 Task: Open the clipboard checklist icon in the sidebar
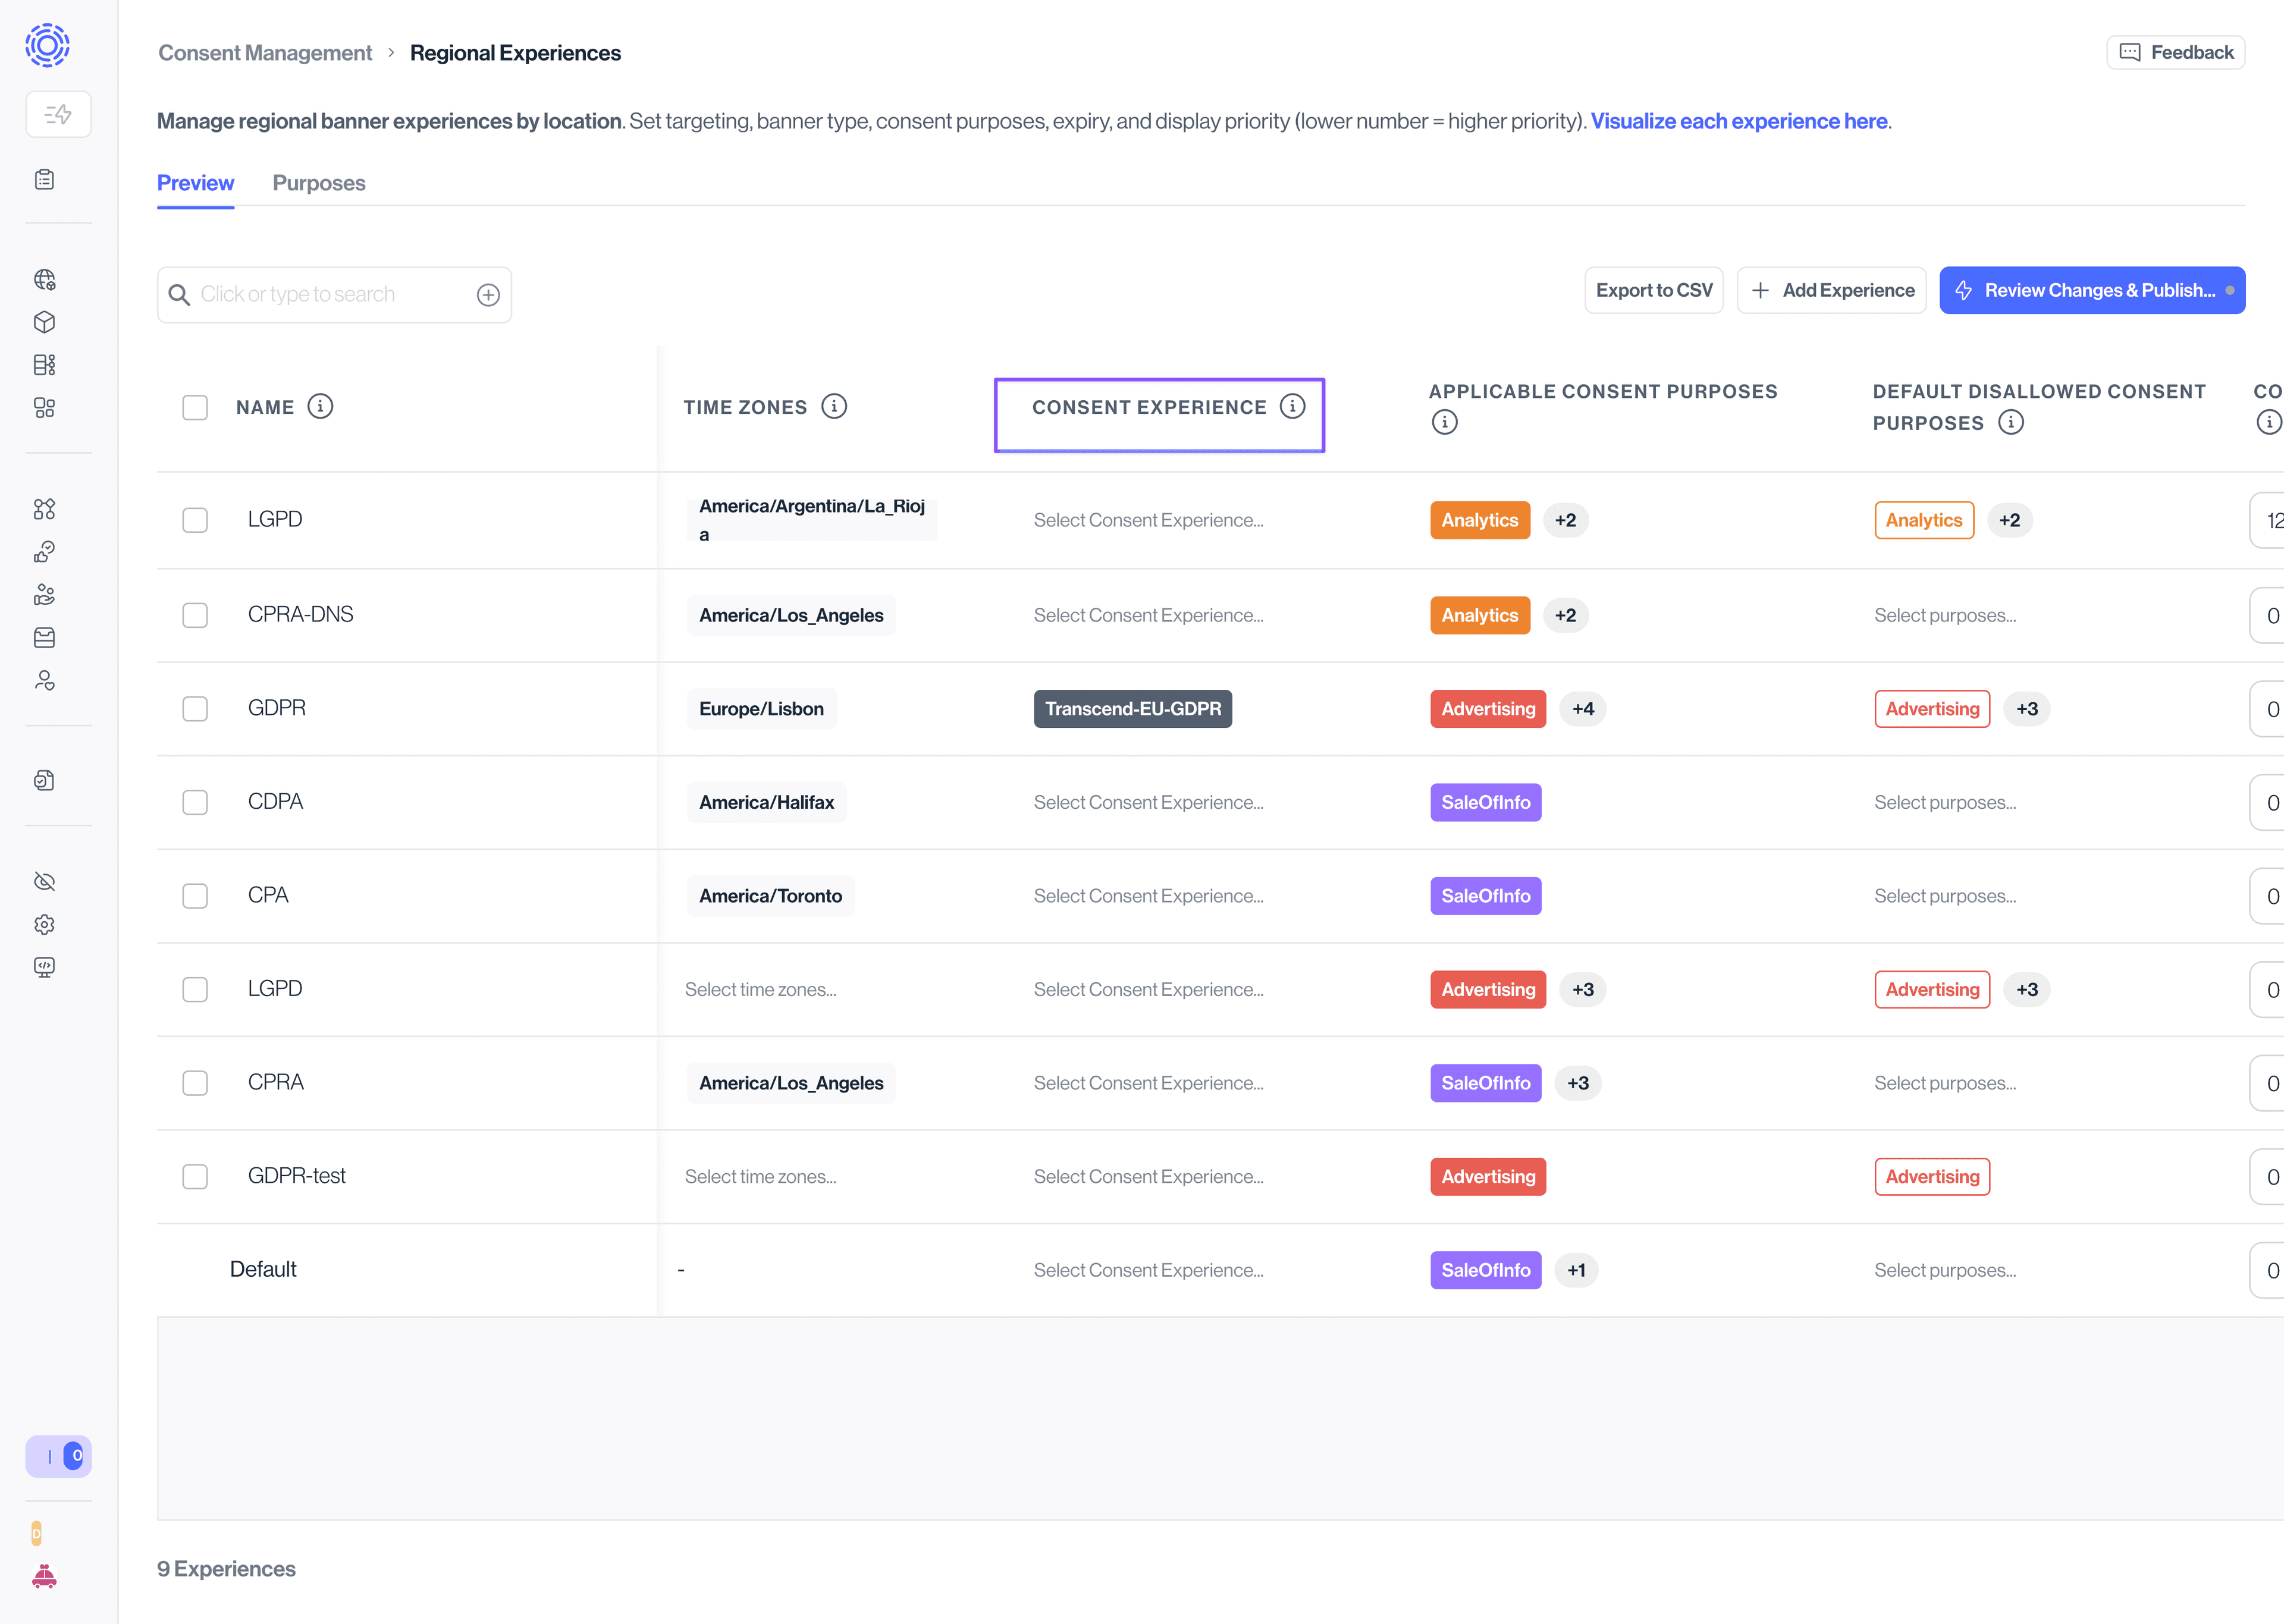[45, 180]
